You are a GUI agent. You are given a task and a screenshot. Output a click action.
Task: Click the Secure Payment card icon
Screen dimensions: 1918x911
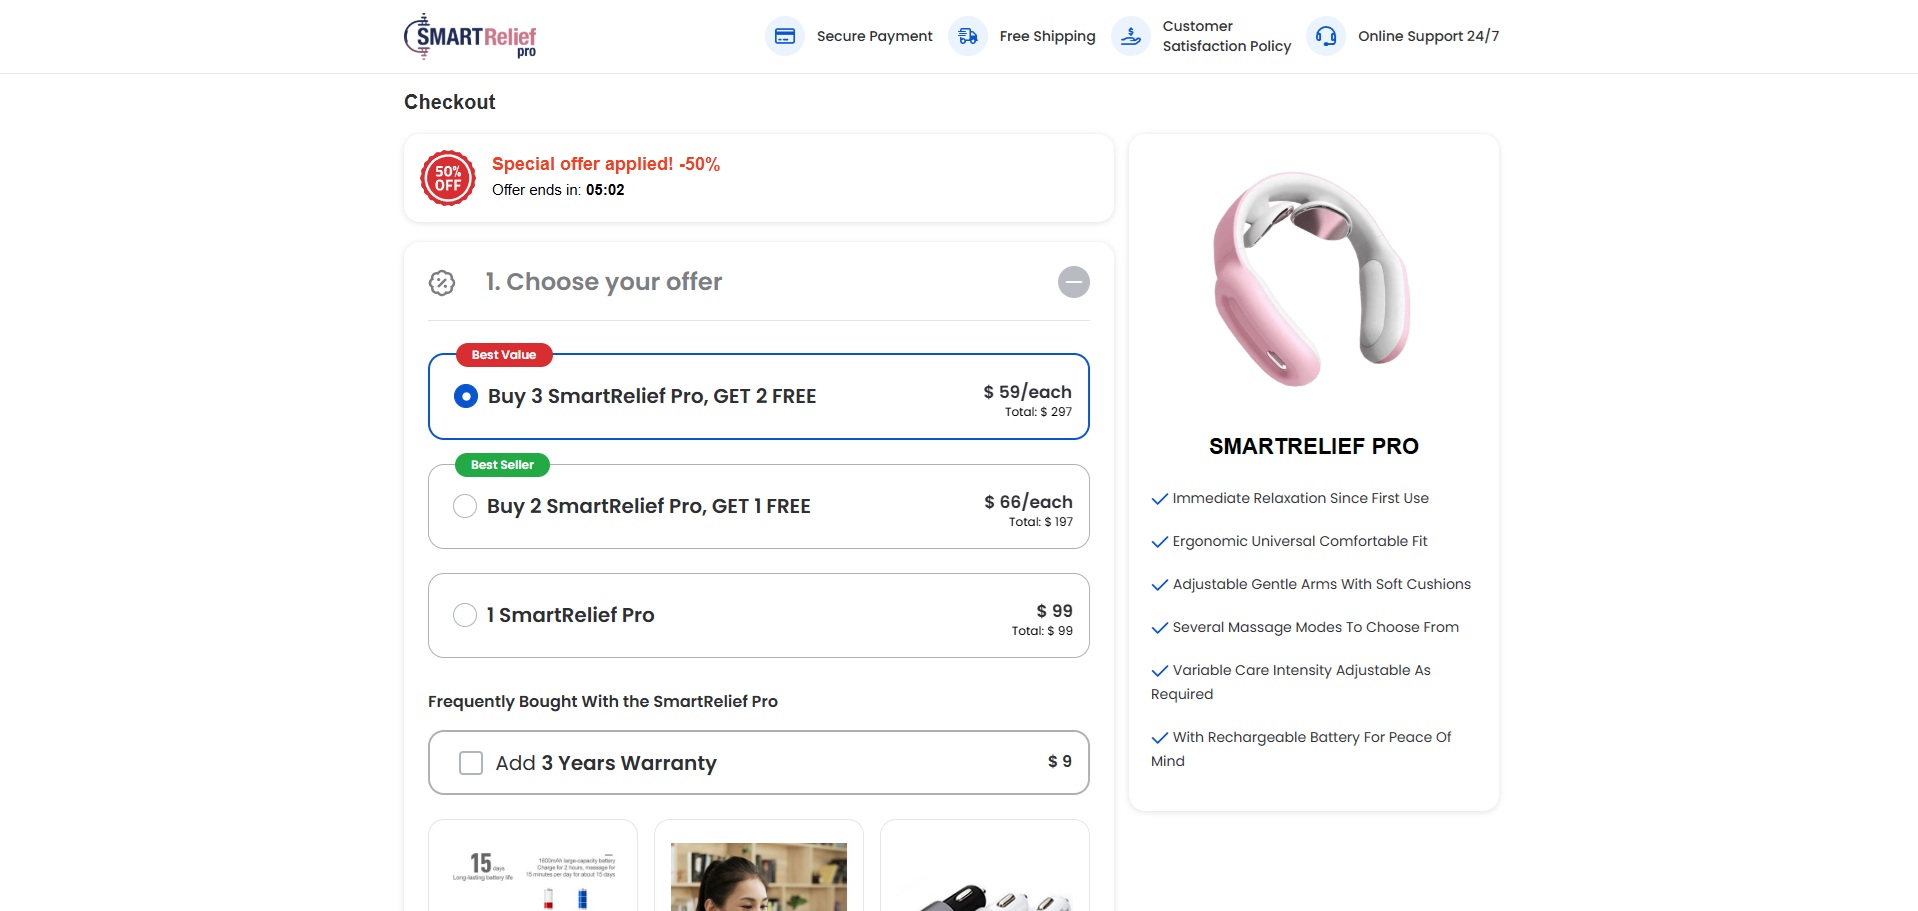pyautogui.click(x=785, y=37)
